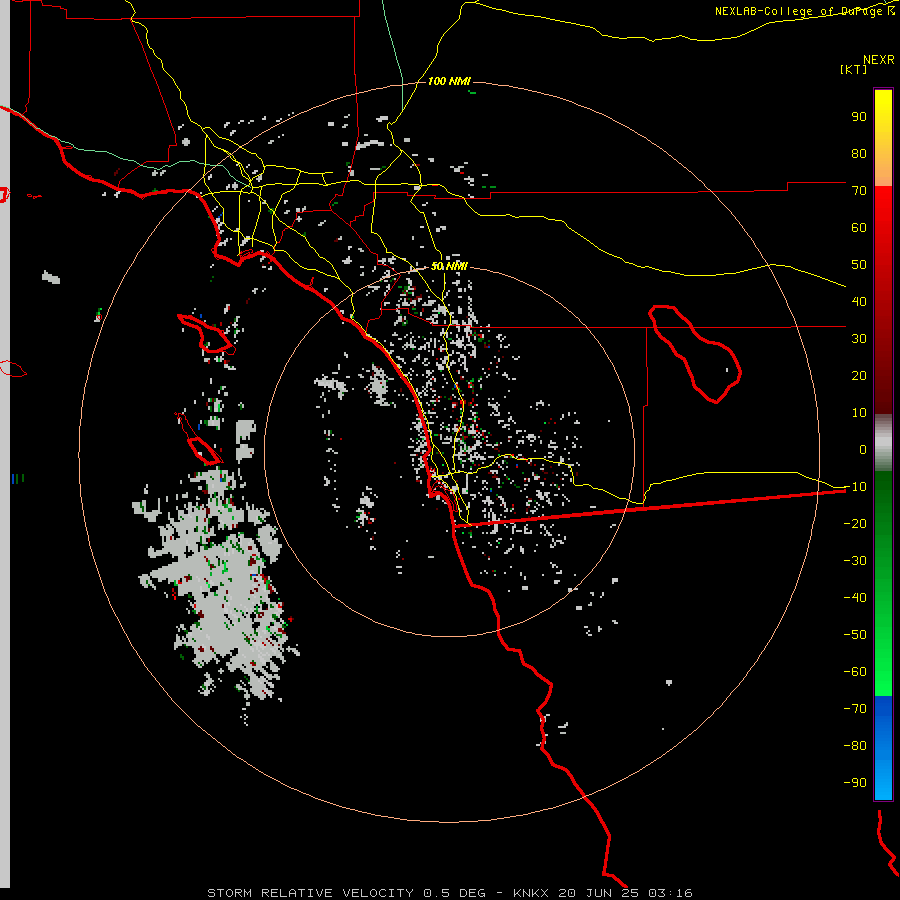The height and width of the screenshot is (900, 900).
Task: Select the 50 NMI range ring label
Action: pyautogui.click(x=449, y=266)
